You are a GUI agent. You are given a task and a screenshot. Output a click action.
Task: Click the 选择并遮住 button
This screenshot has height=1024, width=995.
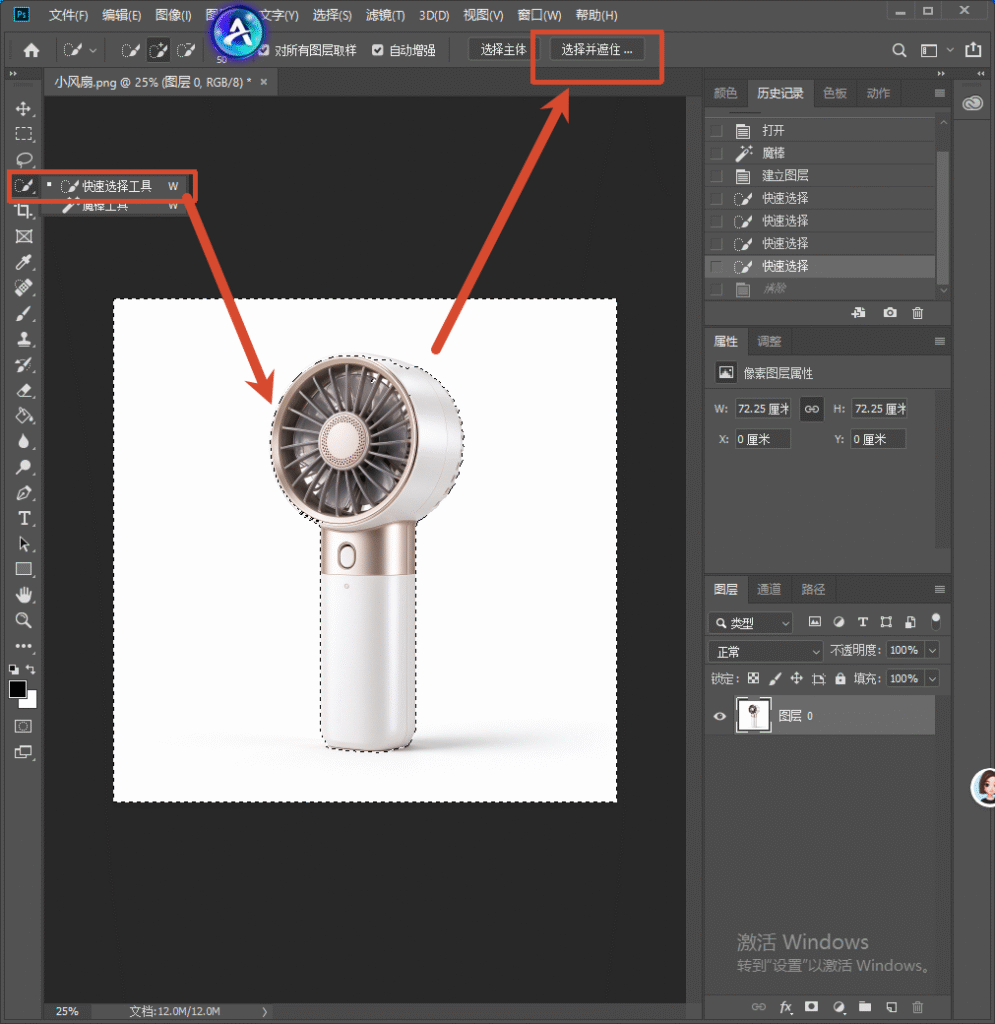[597, 50]
